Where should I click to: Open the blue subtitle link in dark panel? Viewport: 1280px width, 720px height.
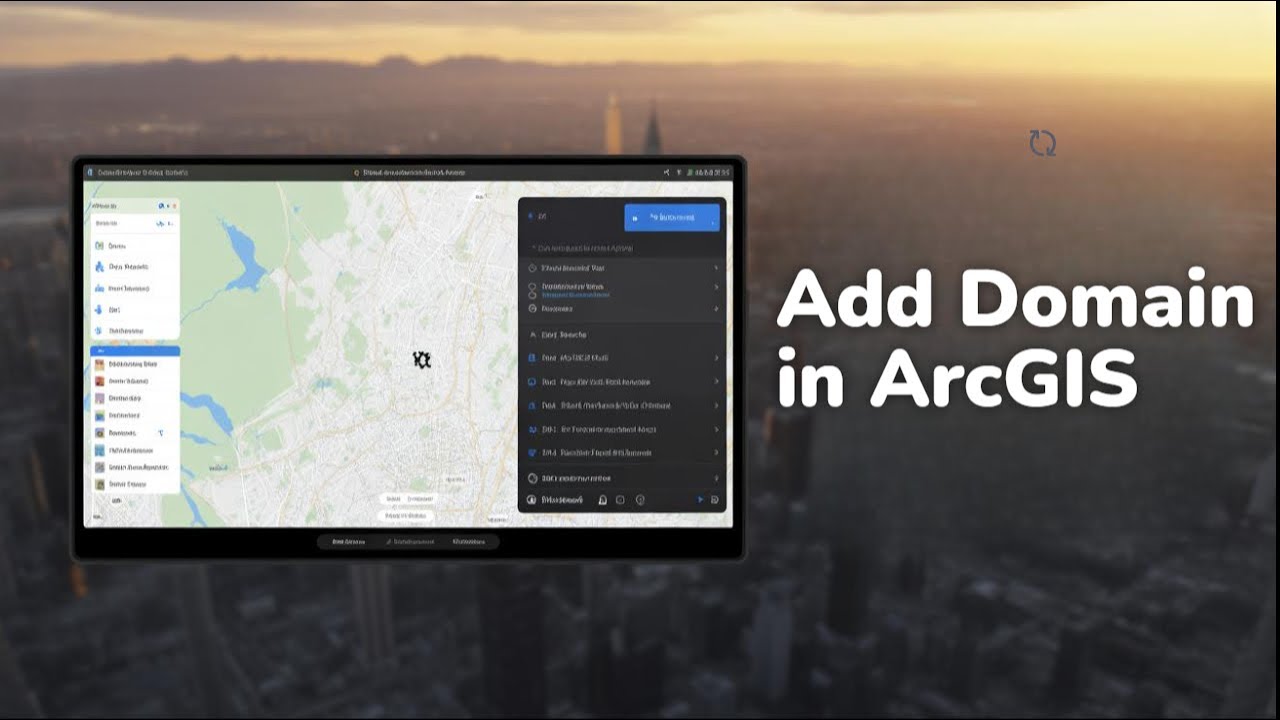coord(573,295)
